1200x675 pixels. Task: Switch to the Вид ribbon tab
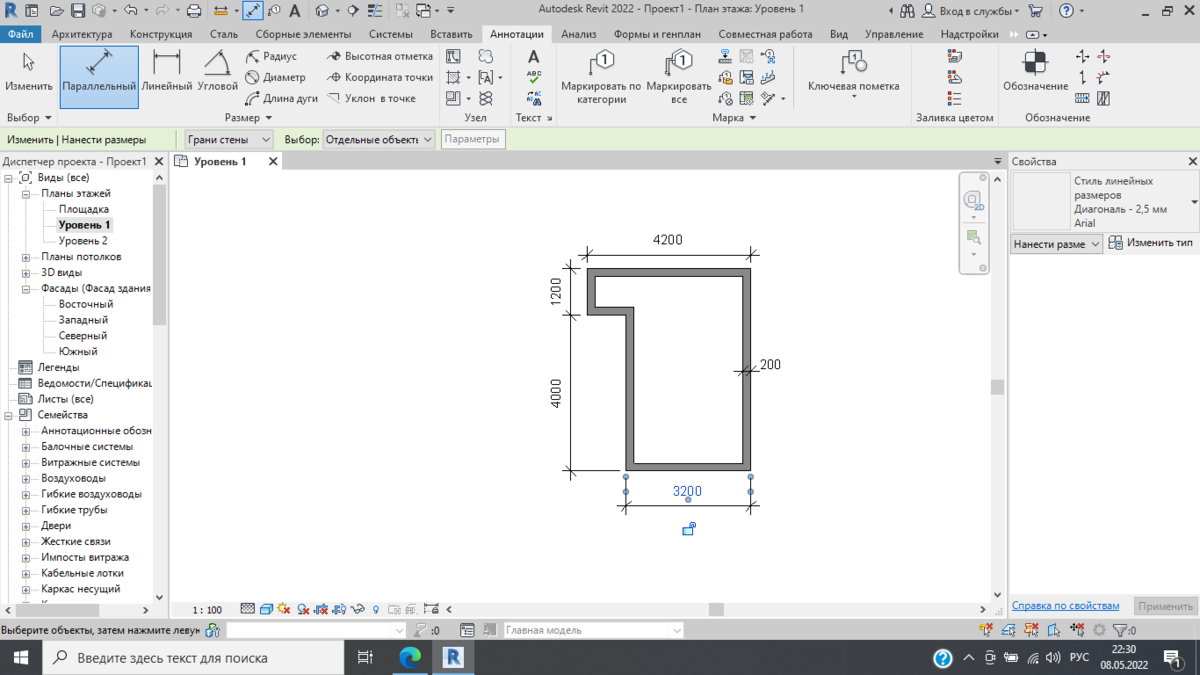coord(839,34)
